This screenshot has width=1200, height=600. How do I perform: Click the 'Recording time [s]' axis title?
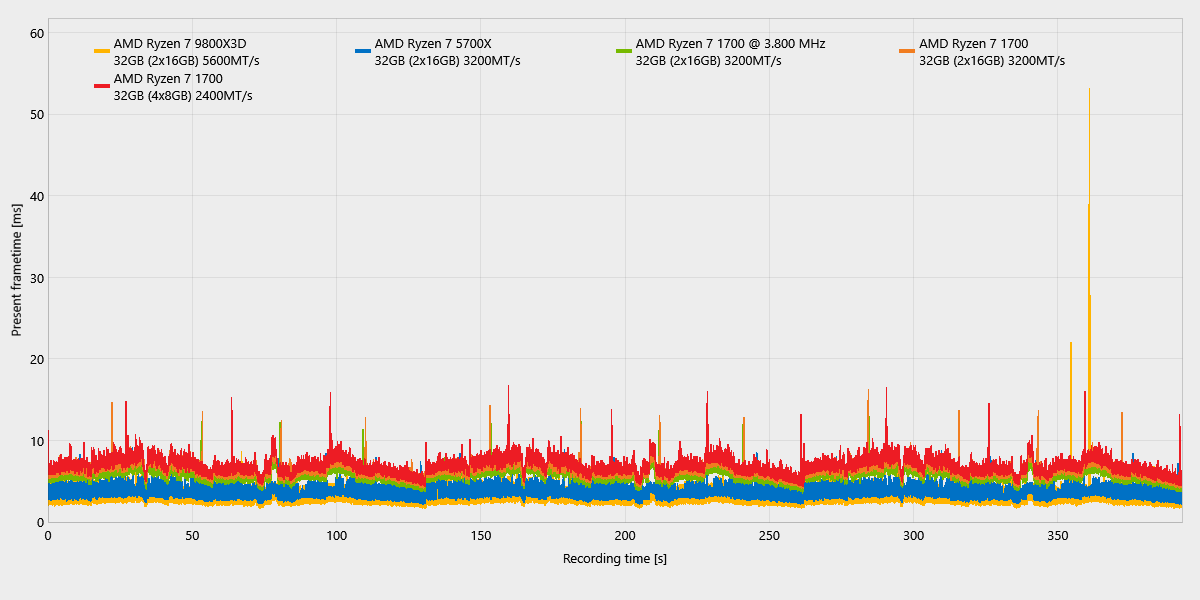tap(615, 559)
